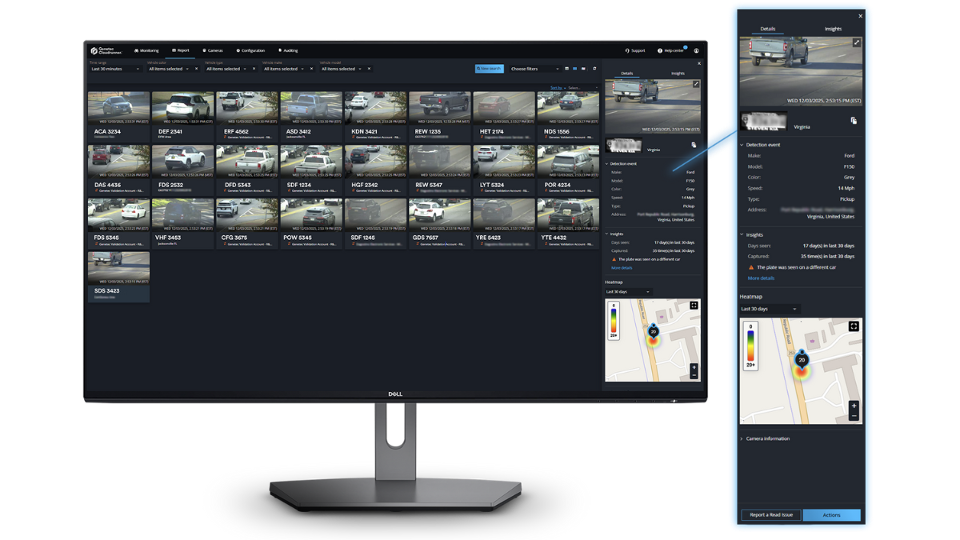
Task: Click the Help center icon
Action: tap(660, 50)
